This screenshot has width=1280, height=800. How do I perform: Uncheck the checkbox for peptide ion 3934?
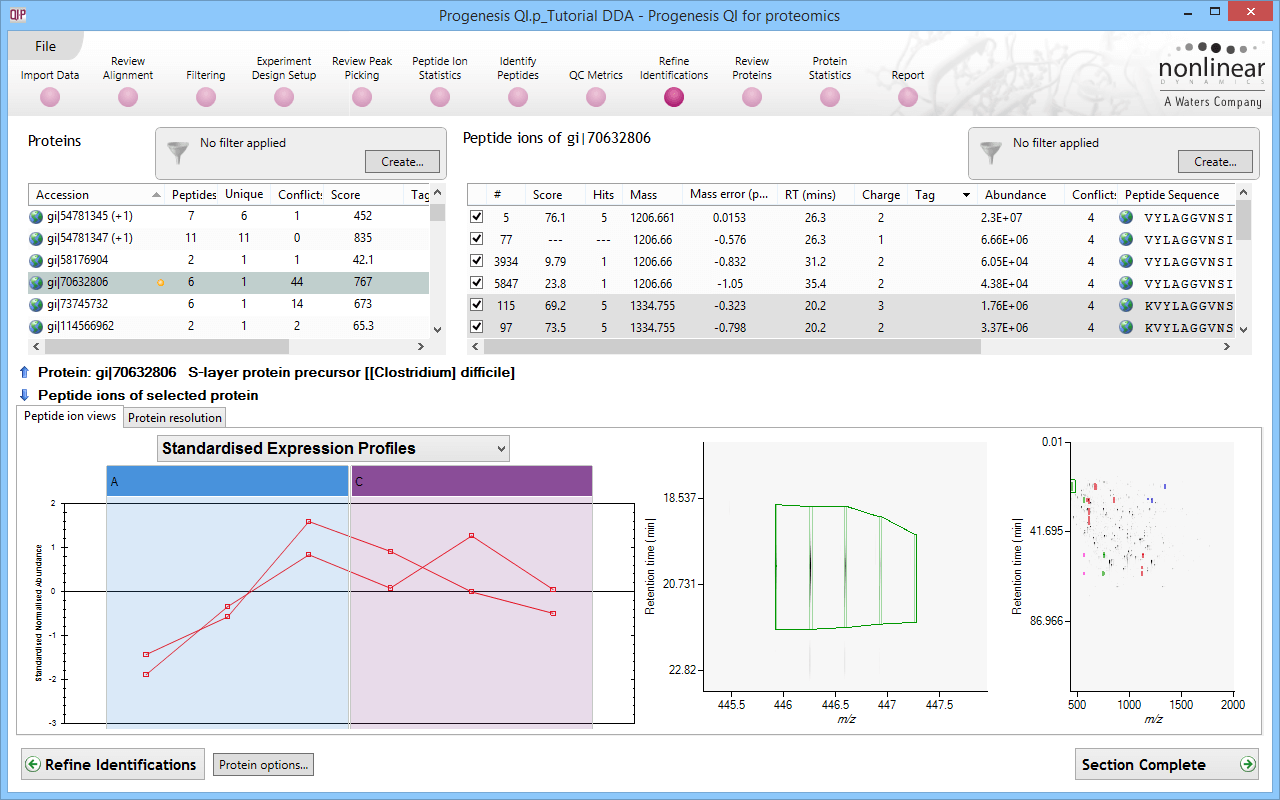tap(477, 261)
